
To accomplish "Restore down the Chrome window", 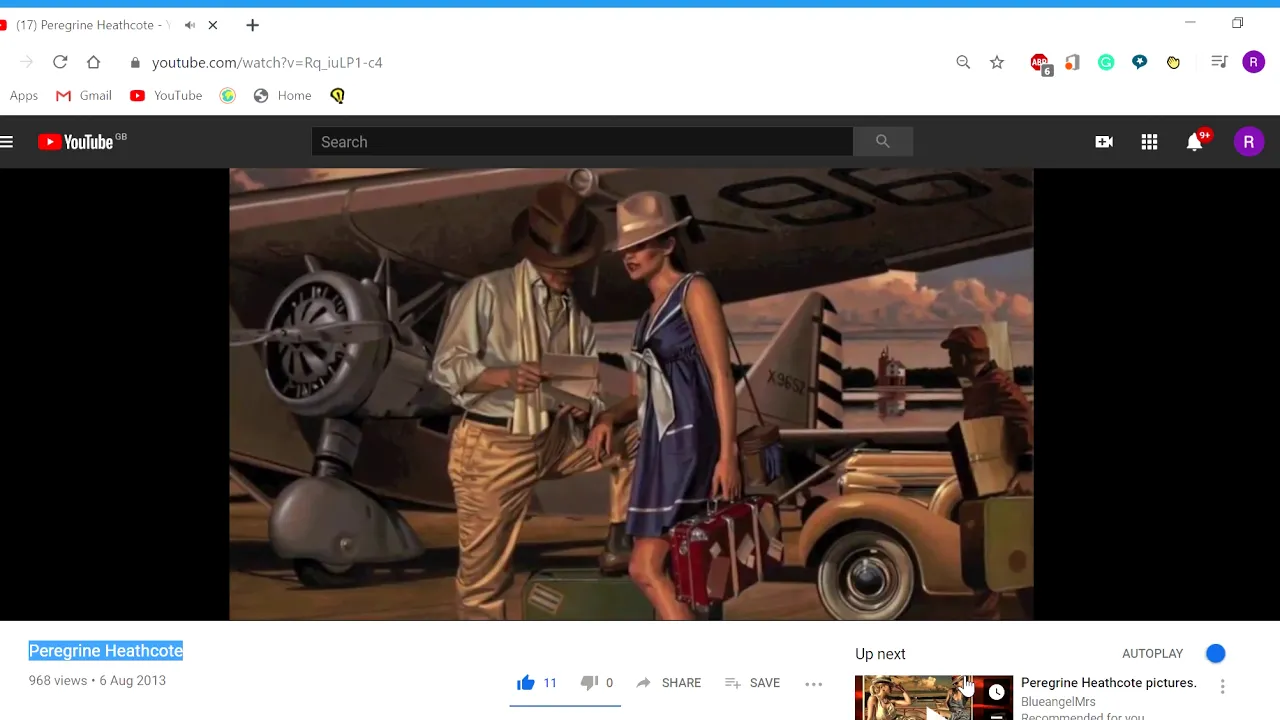I will (x=1237, y=23).
